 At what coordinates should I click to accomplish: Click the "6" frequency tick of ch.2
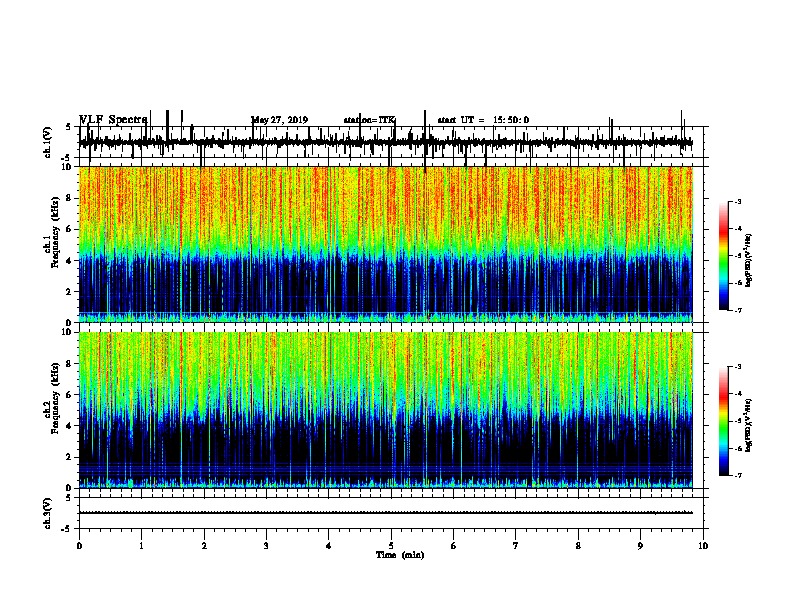coord(70,394)
